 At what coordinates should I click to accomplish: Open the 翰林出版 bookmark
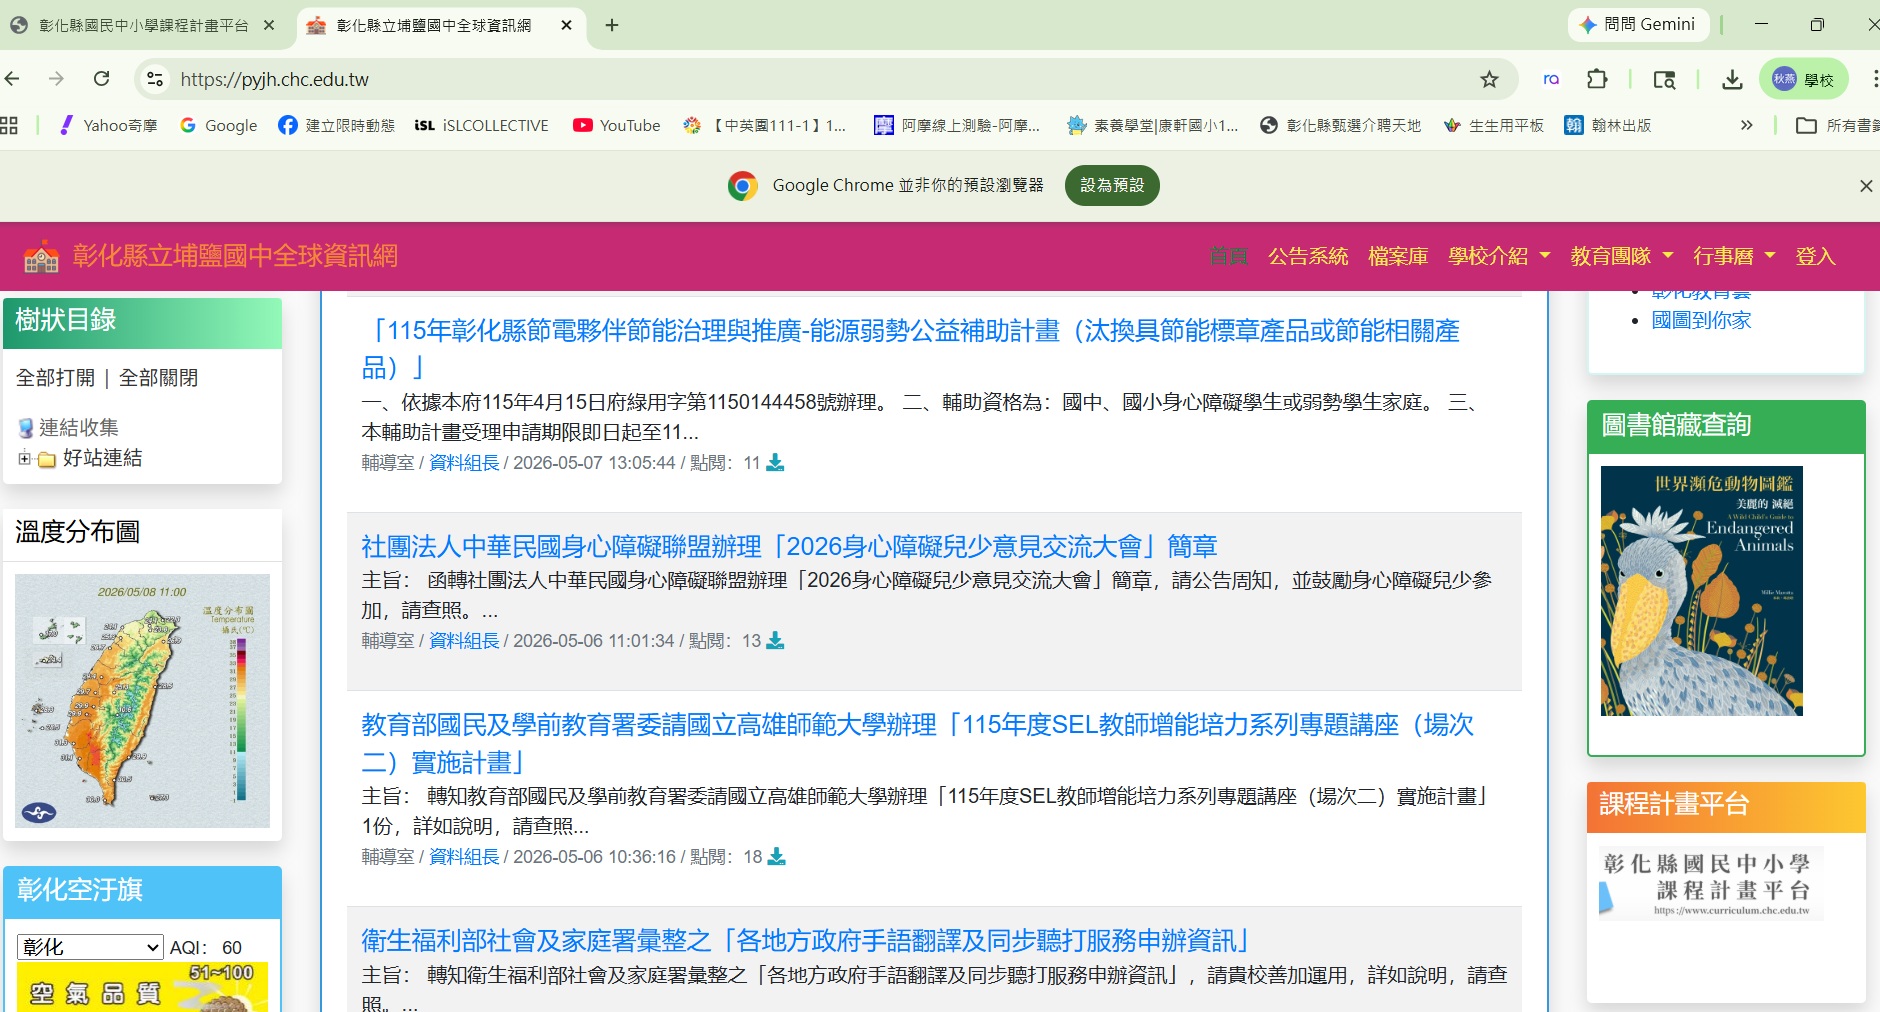point(1608,125)
